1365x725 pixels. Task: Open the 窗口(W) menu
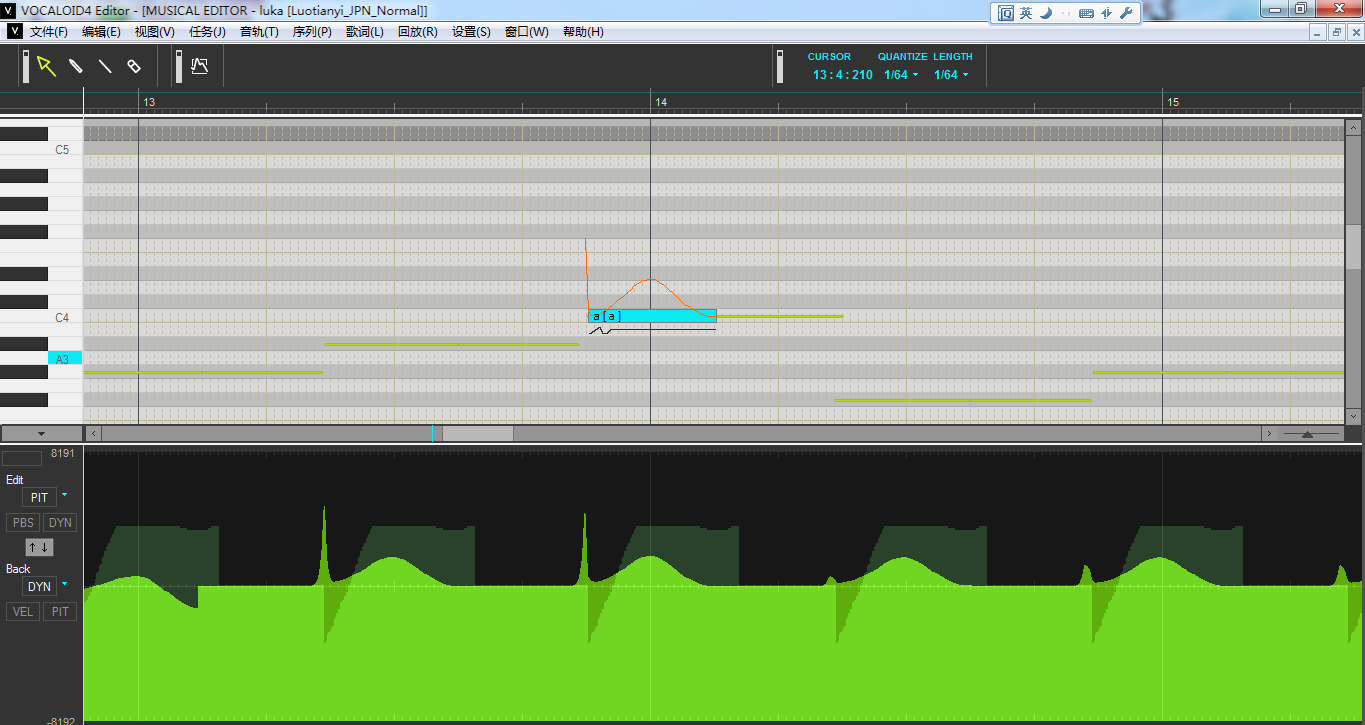pyautogui.click(x=526, y=32)
